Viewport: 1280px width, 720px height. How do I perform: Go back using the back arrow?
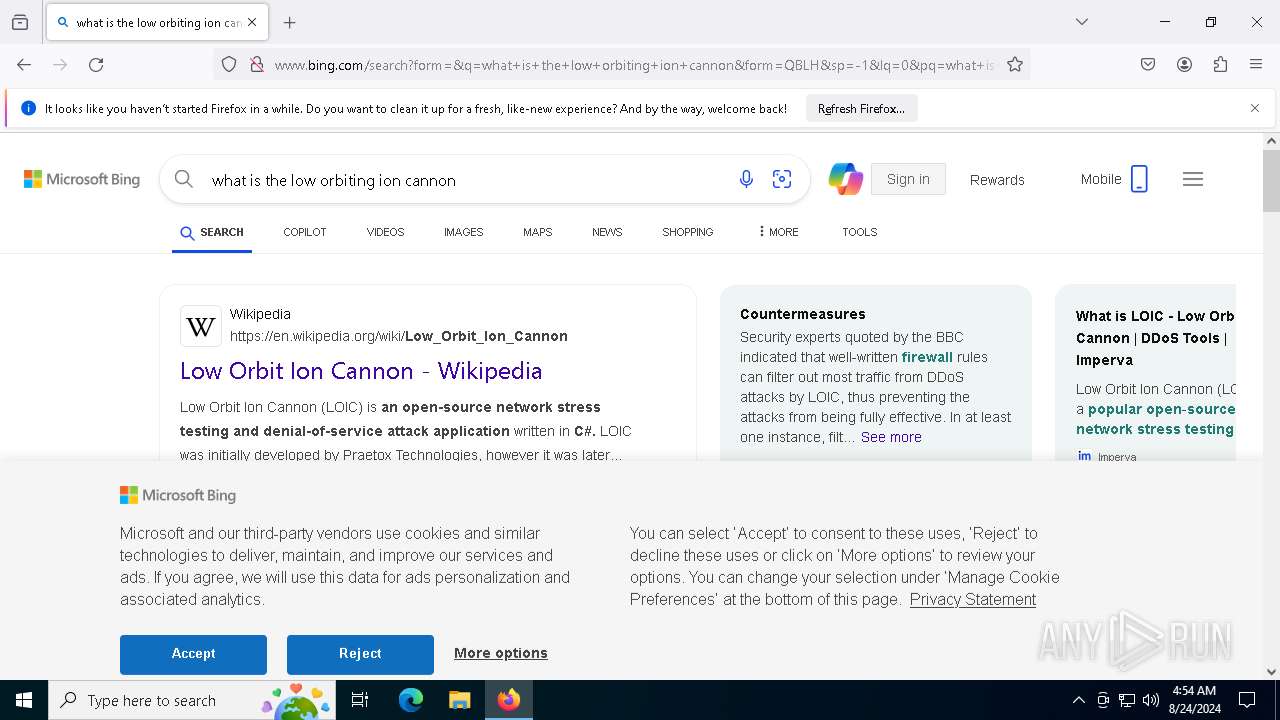click(x=24, y=64)
